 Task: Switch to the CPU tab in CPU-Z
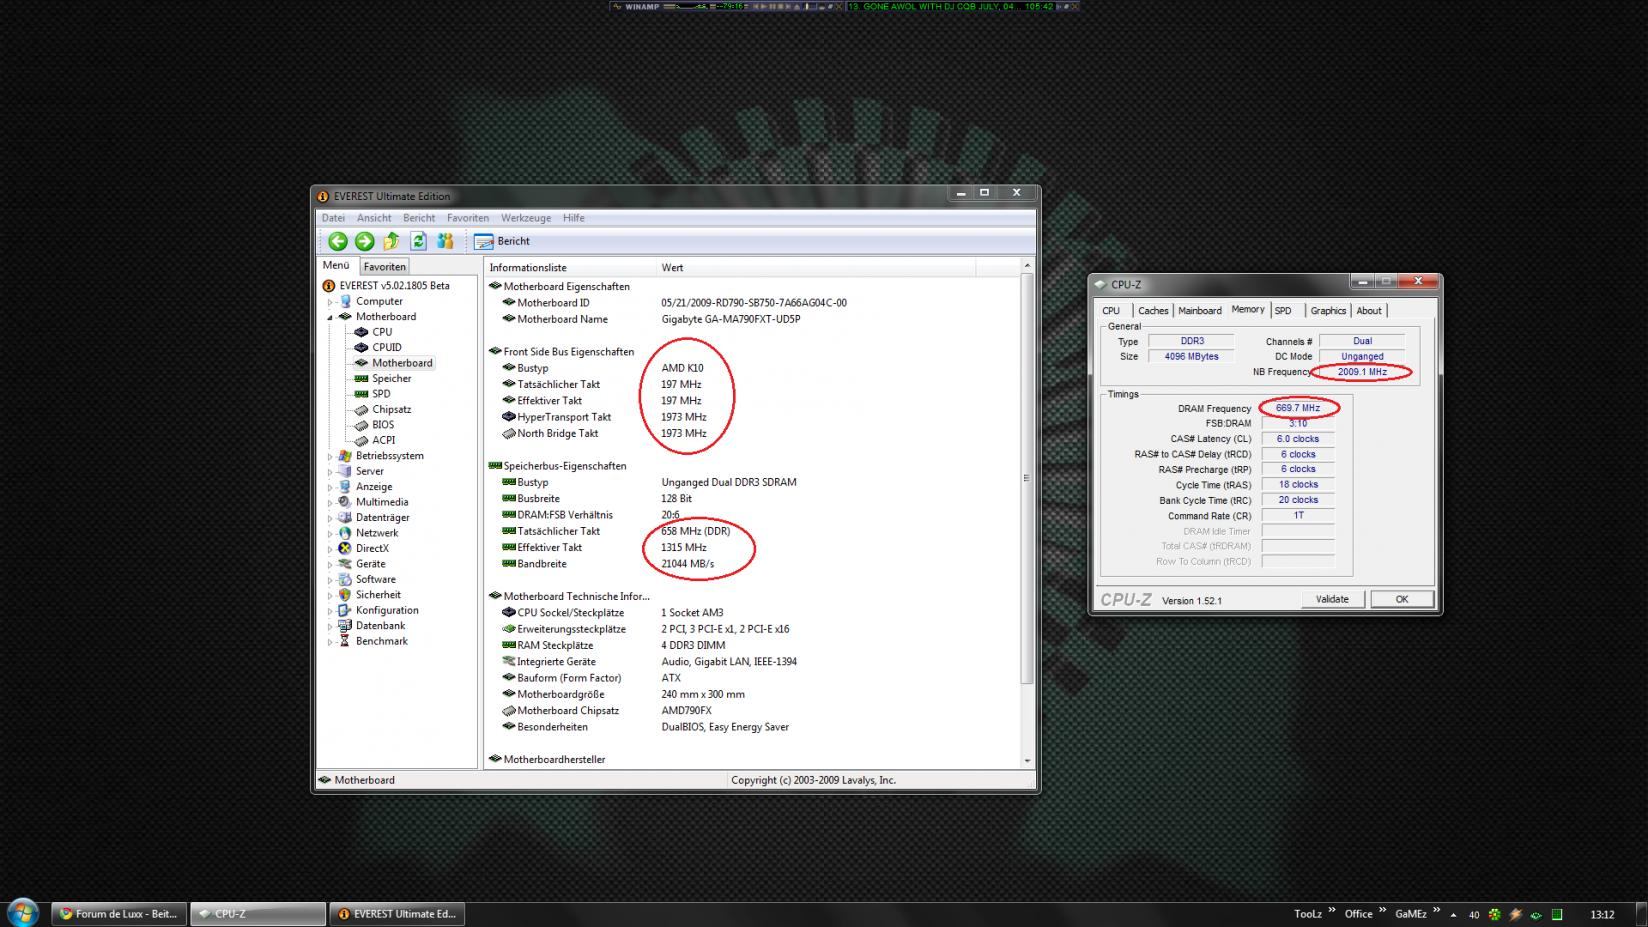[x=1111, y=311]
